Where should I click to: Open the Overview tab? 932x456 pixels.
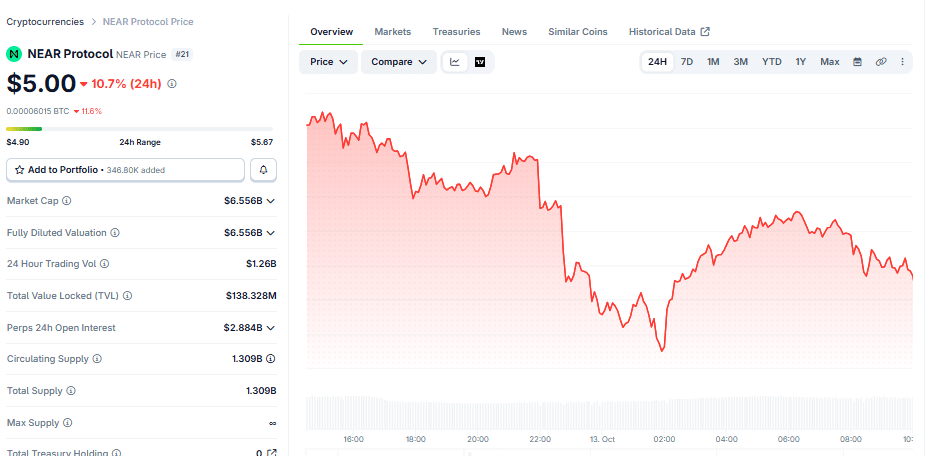331,32
